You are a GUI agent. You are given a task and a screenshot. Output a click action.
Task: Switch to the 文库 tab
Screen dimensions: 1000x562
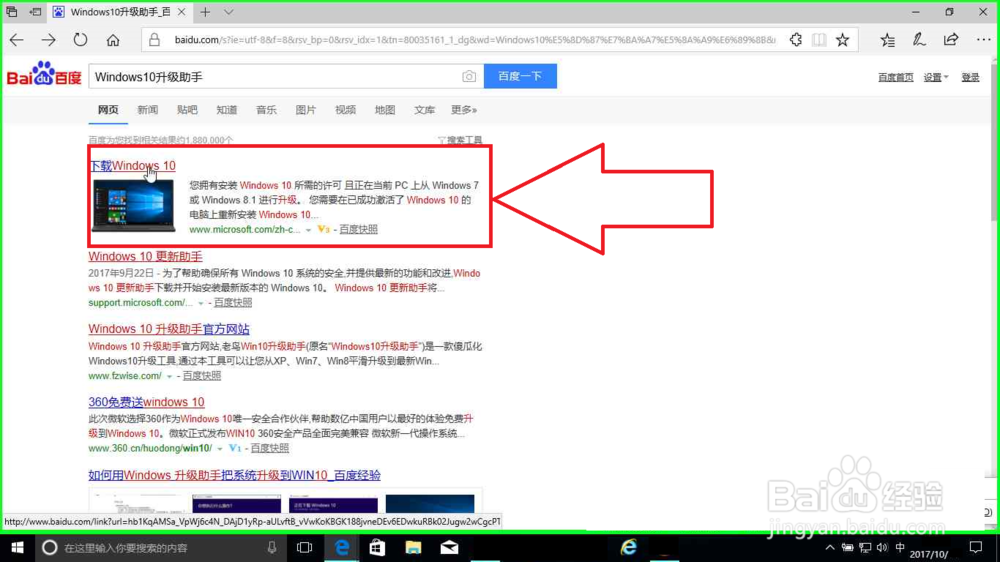pos(424,110)
